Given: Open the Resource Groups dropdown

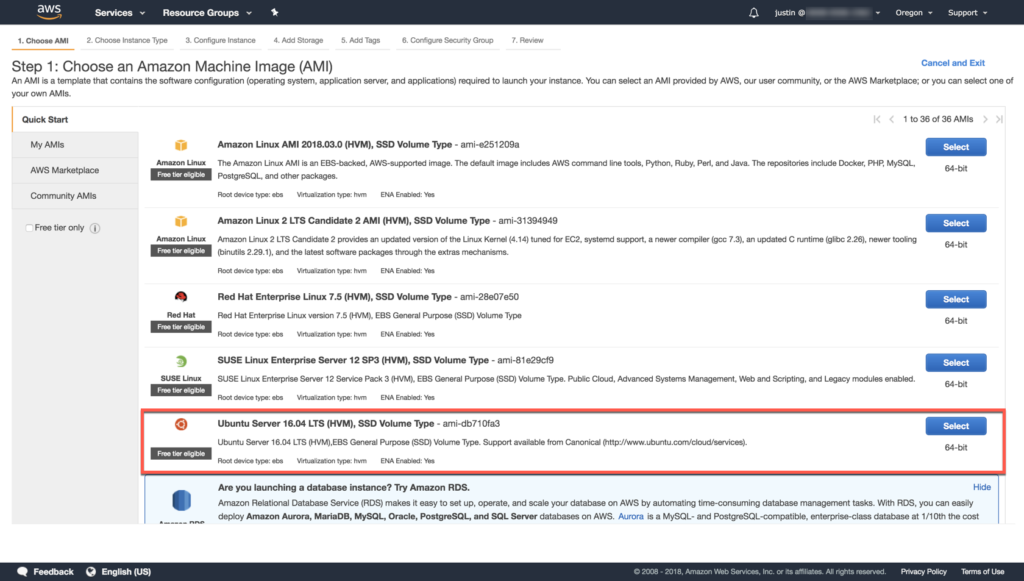Looking at the screenshot, I should (207, 12).
